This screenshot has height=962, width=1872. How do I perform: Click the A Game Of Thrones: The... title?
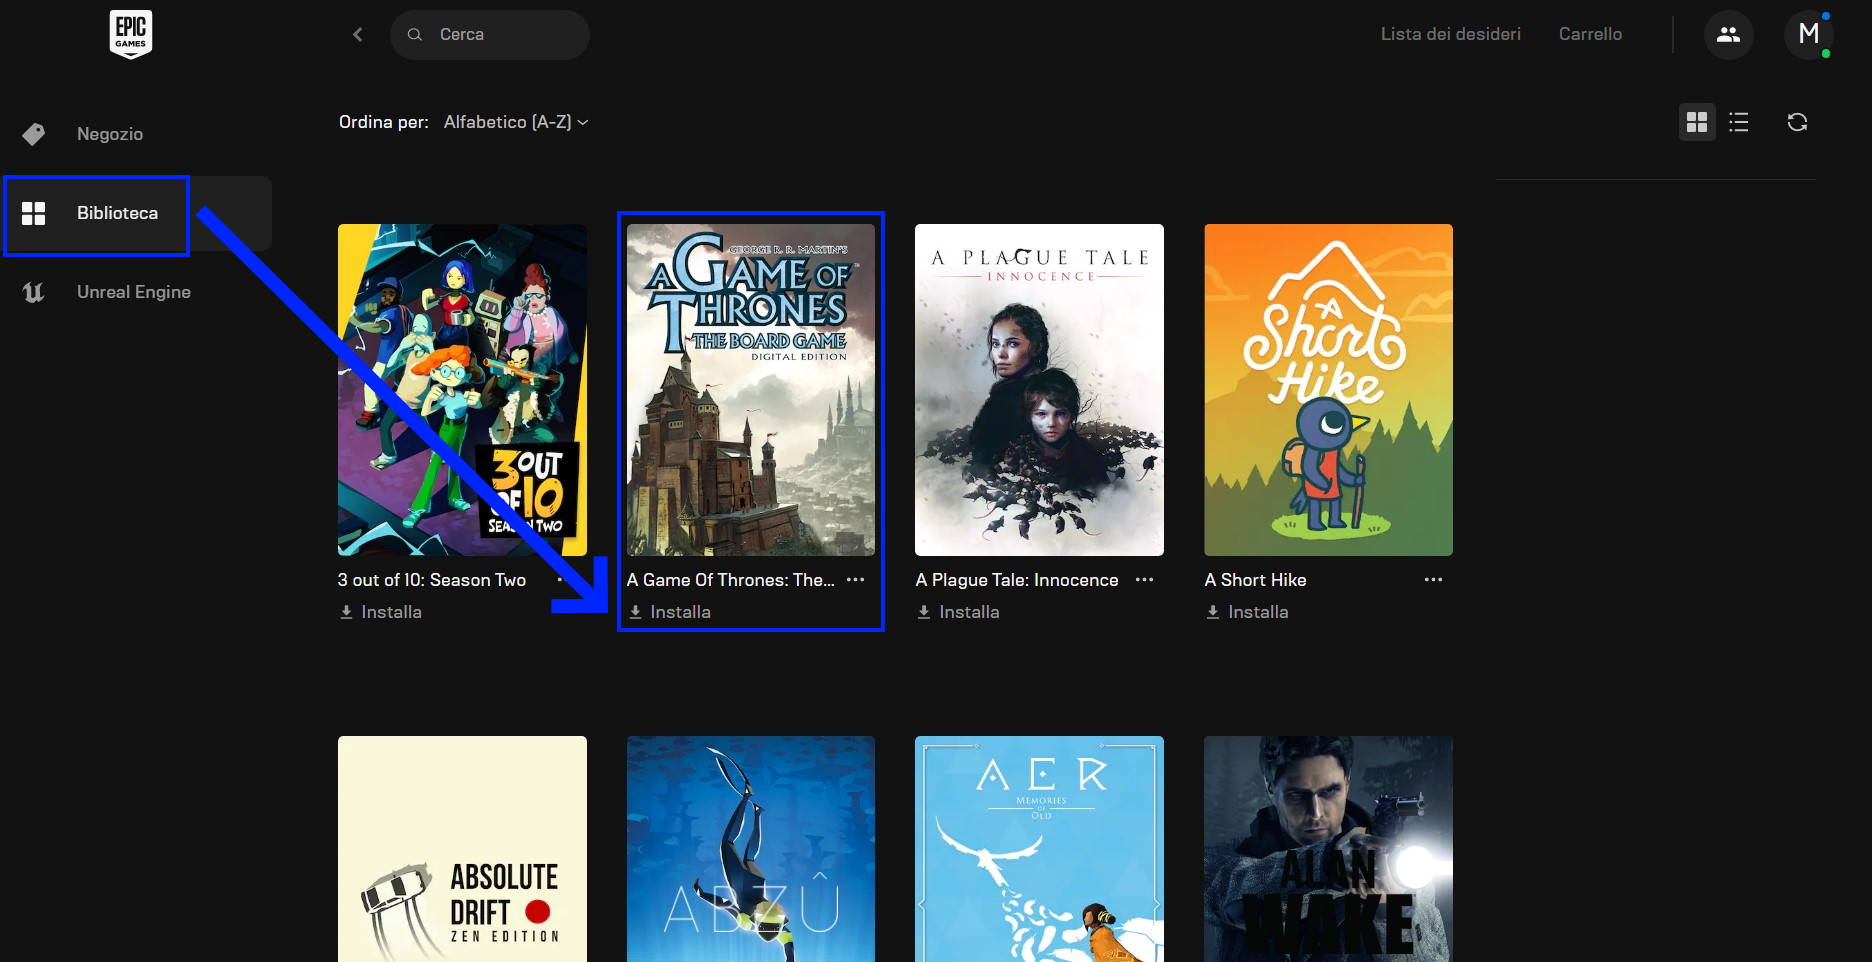730,580
